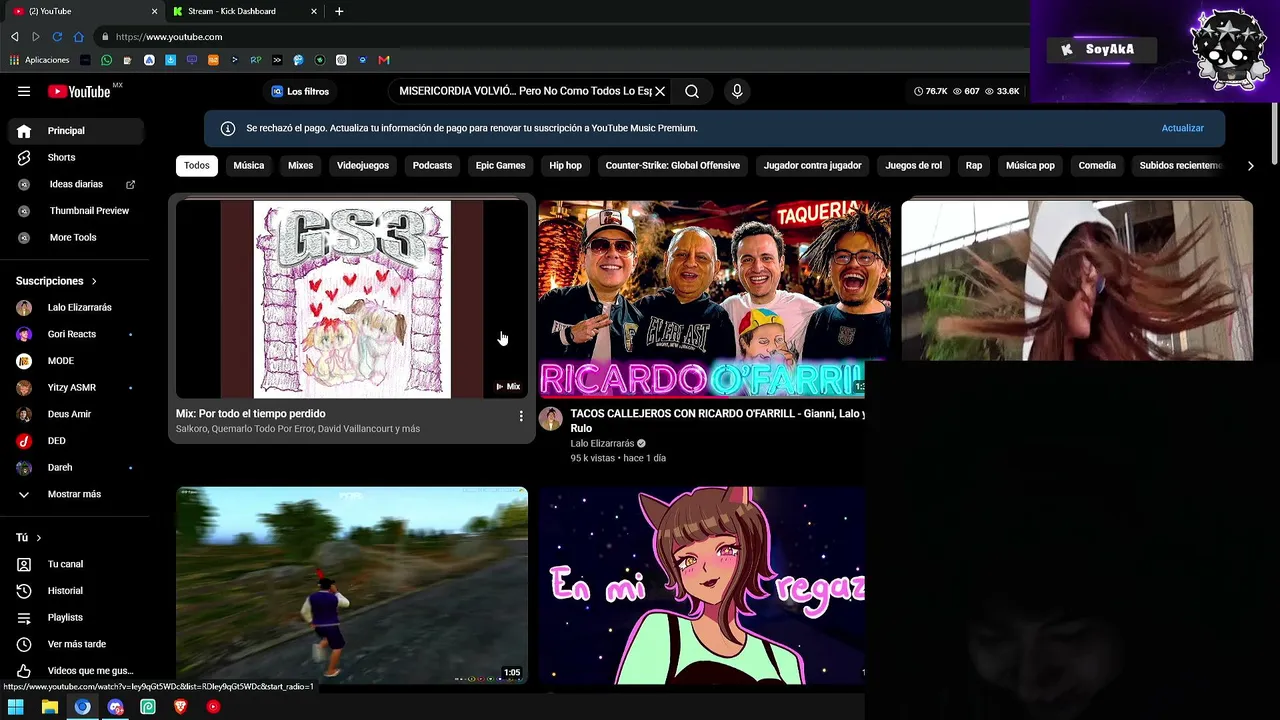Click the browser home button
Viewport: 1280px width, 720px height.
point(79,37)
